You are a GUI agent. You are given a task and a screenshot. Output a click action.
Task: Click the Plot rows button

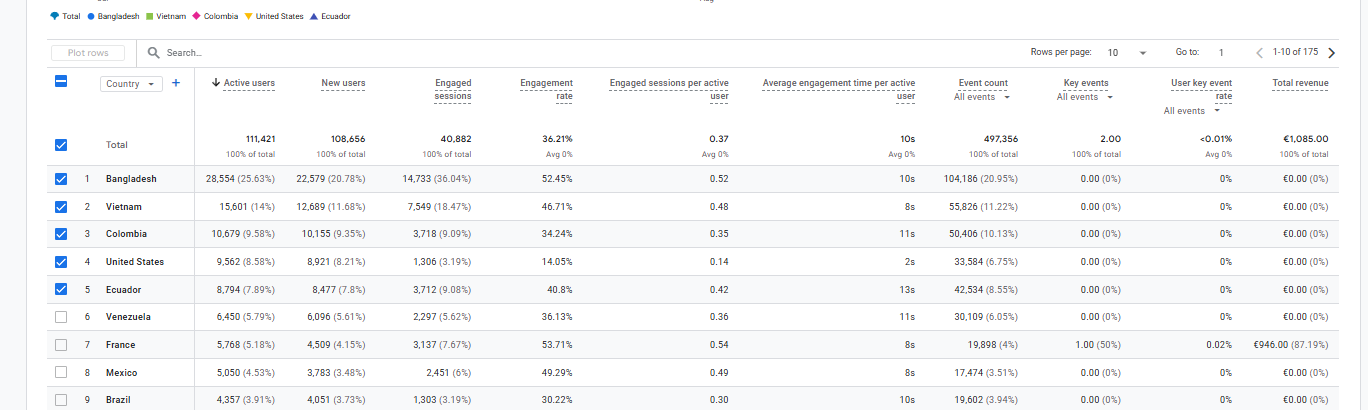click(x=87, y=53)
